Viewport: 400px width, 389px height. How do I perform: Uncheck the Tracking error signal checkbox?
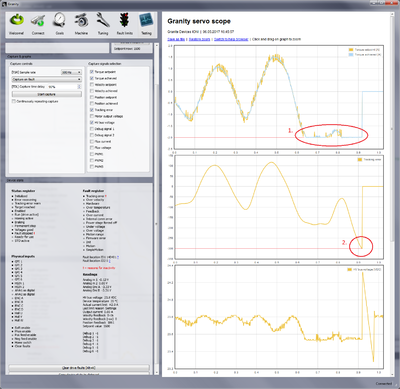pyautogui.click(x=92, y=110)
